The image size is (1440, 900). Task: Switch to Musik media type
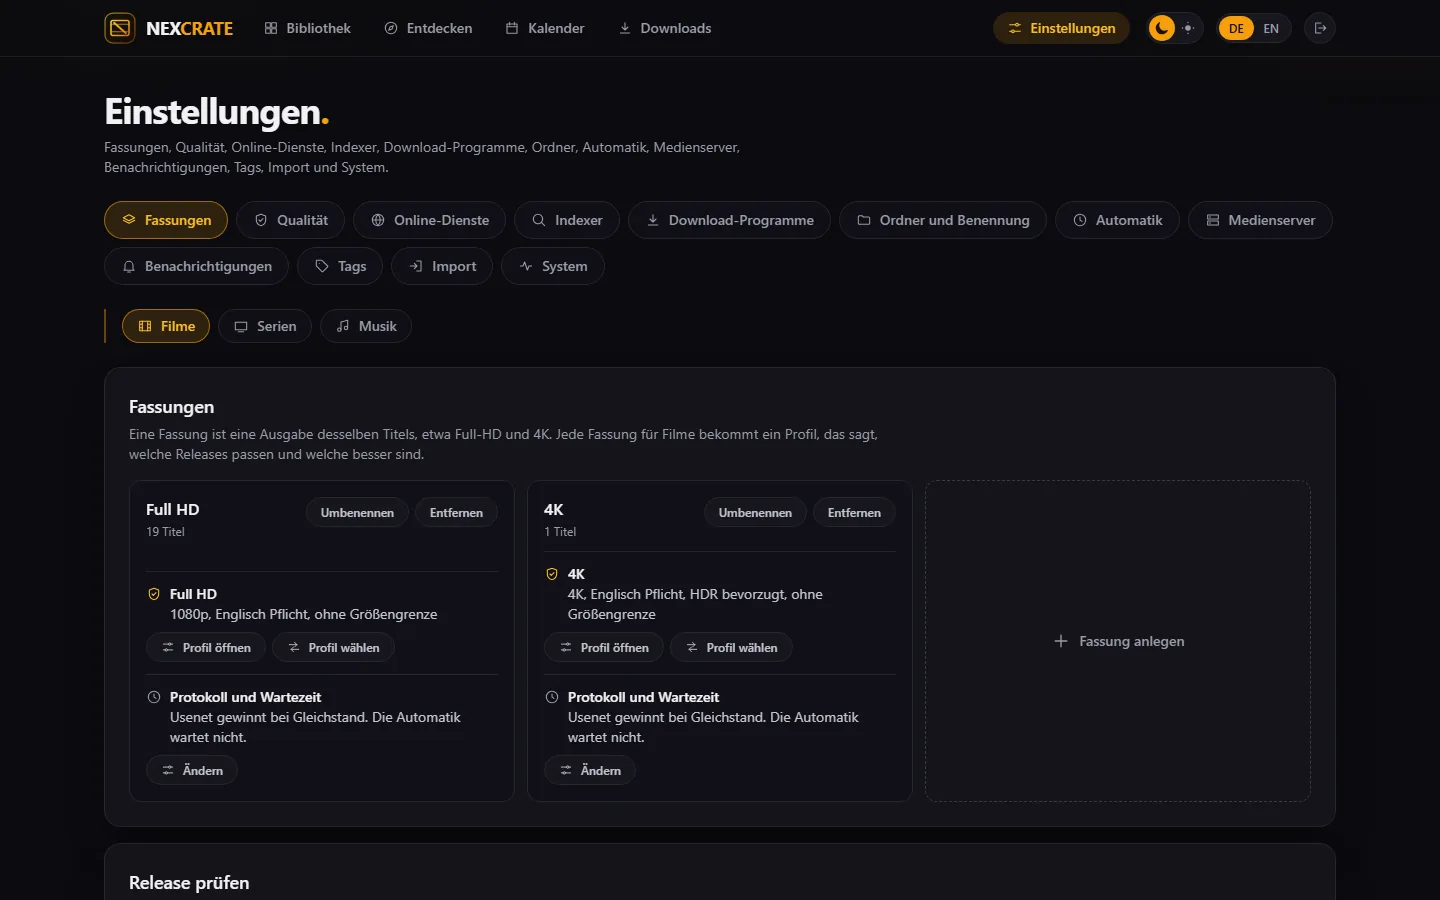click(x=366, y=326)
